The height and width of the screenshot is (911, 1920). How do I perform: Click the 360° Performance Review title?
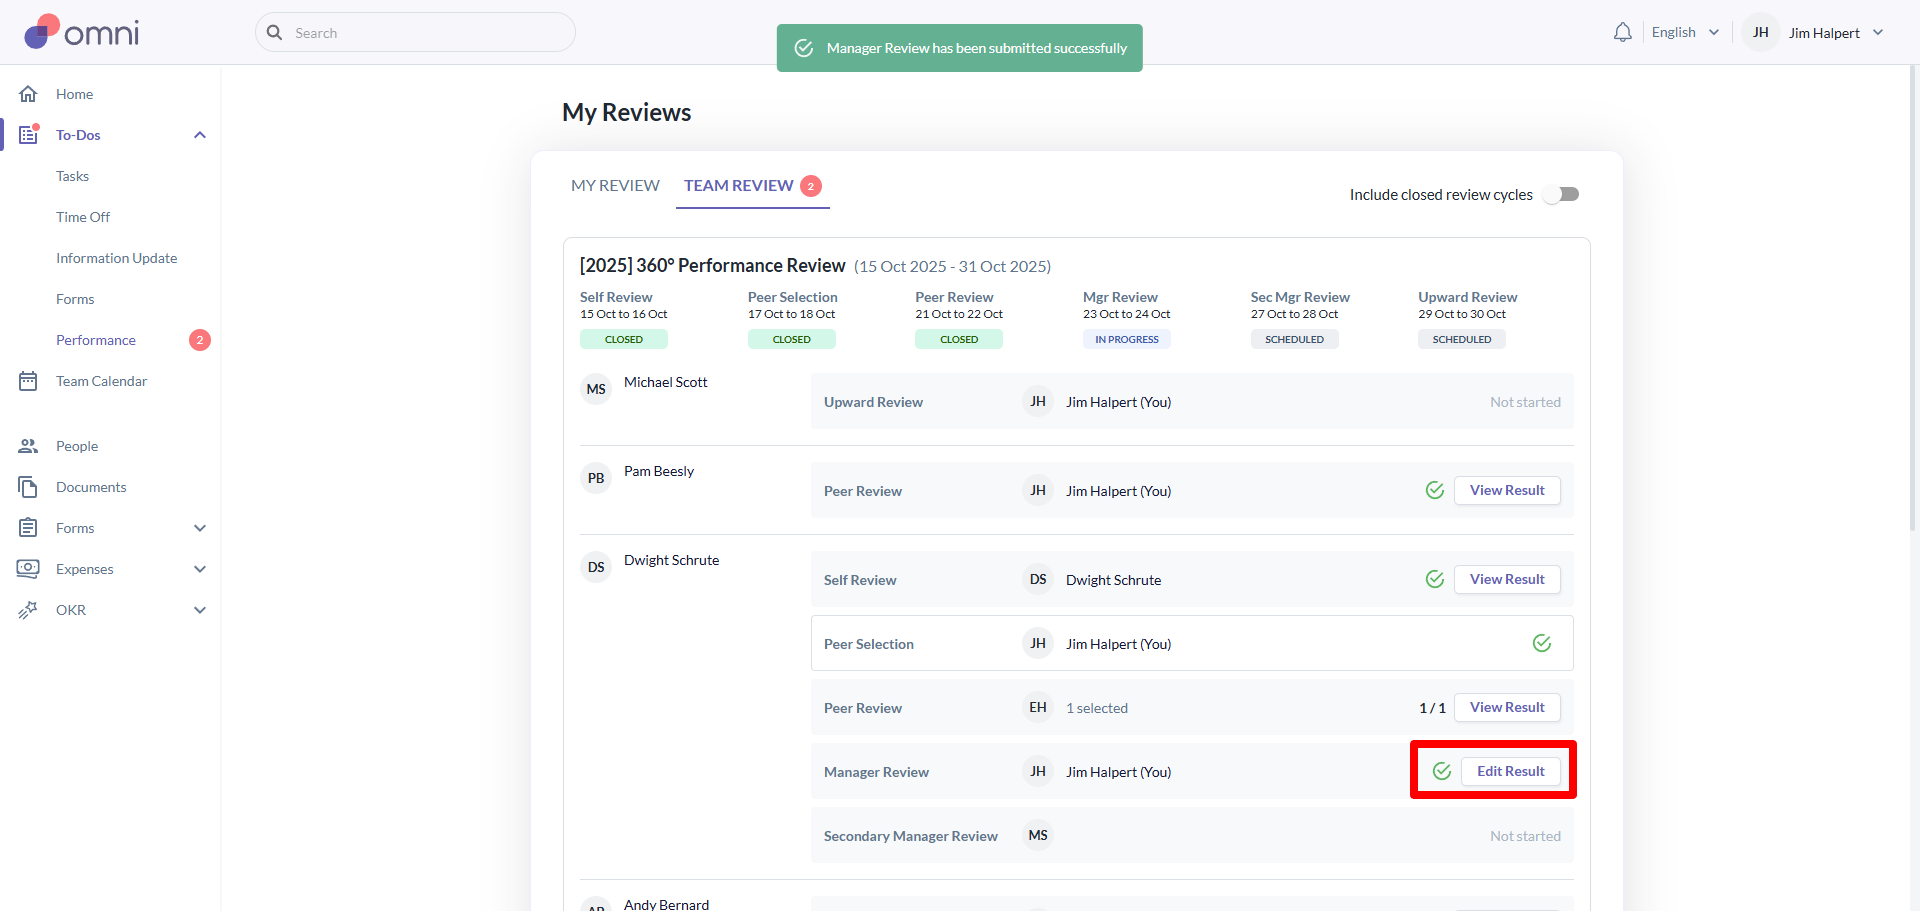[712, 265]
